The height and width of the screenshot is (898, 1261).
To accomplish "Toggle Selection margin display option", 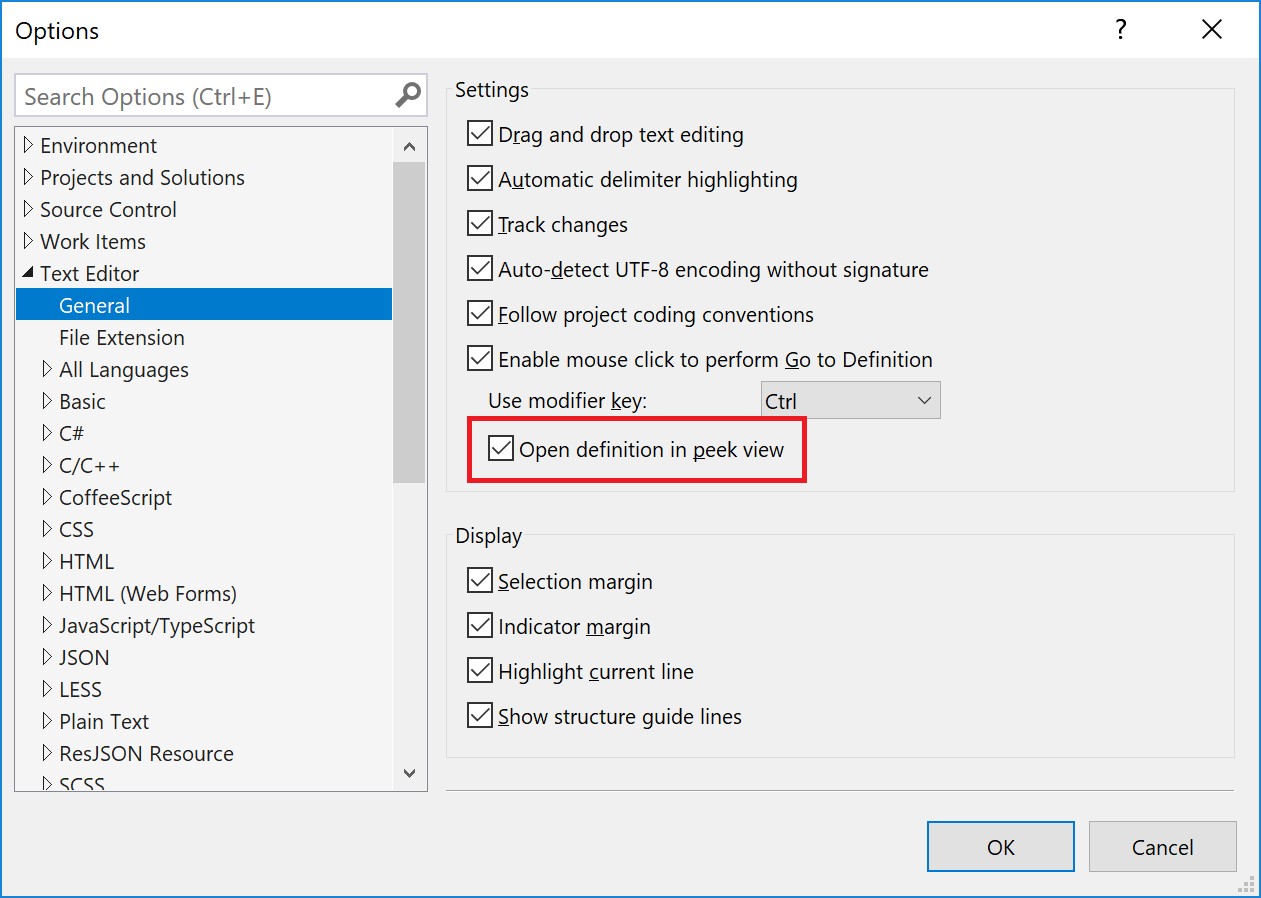I will (480, 580).
